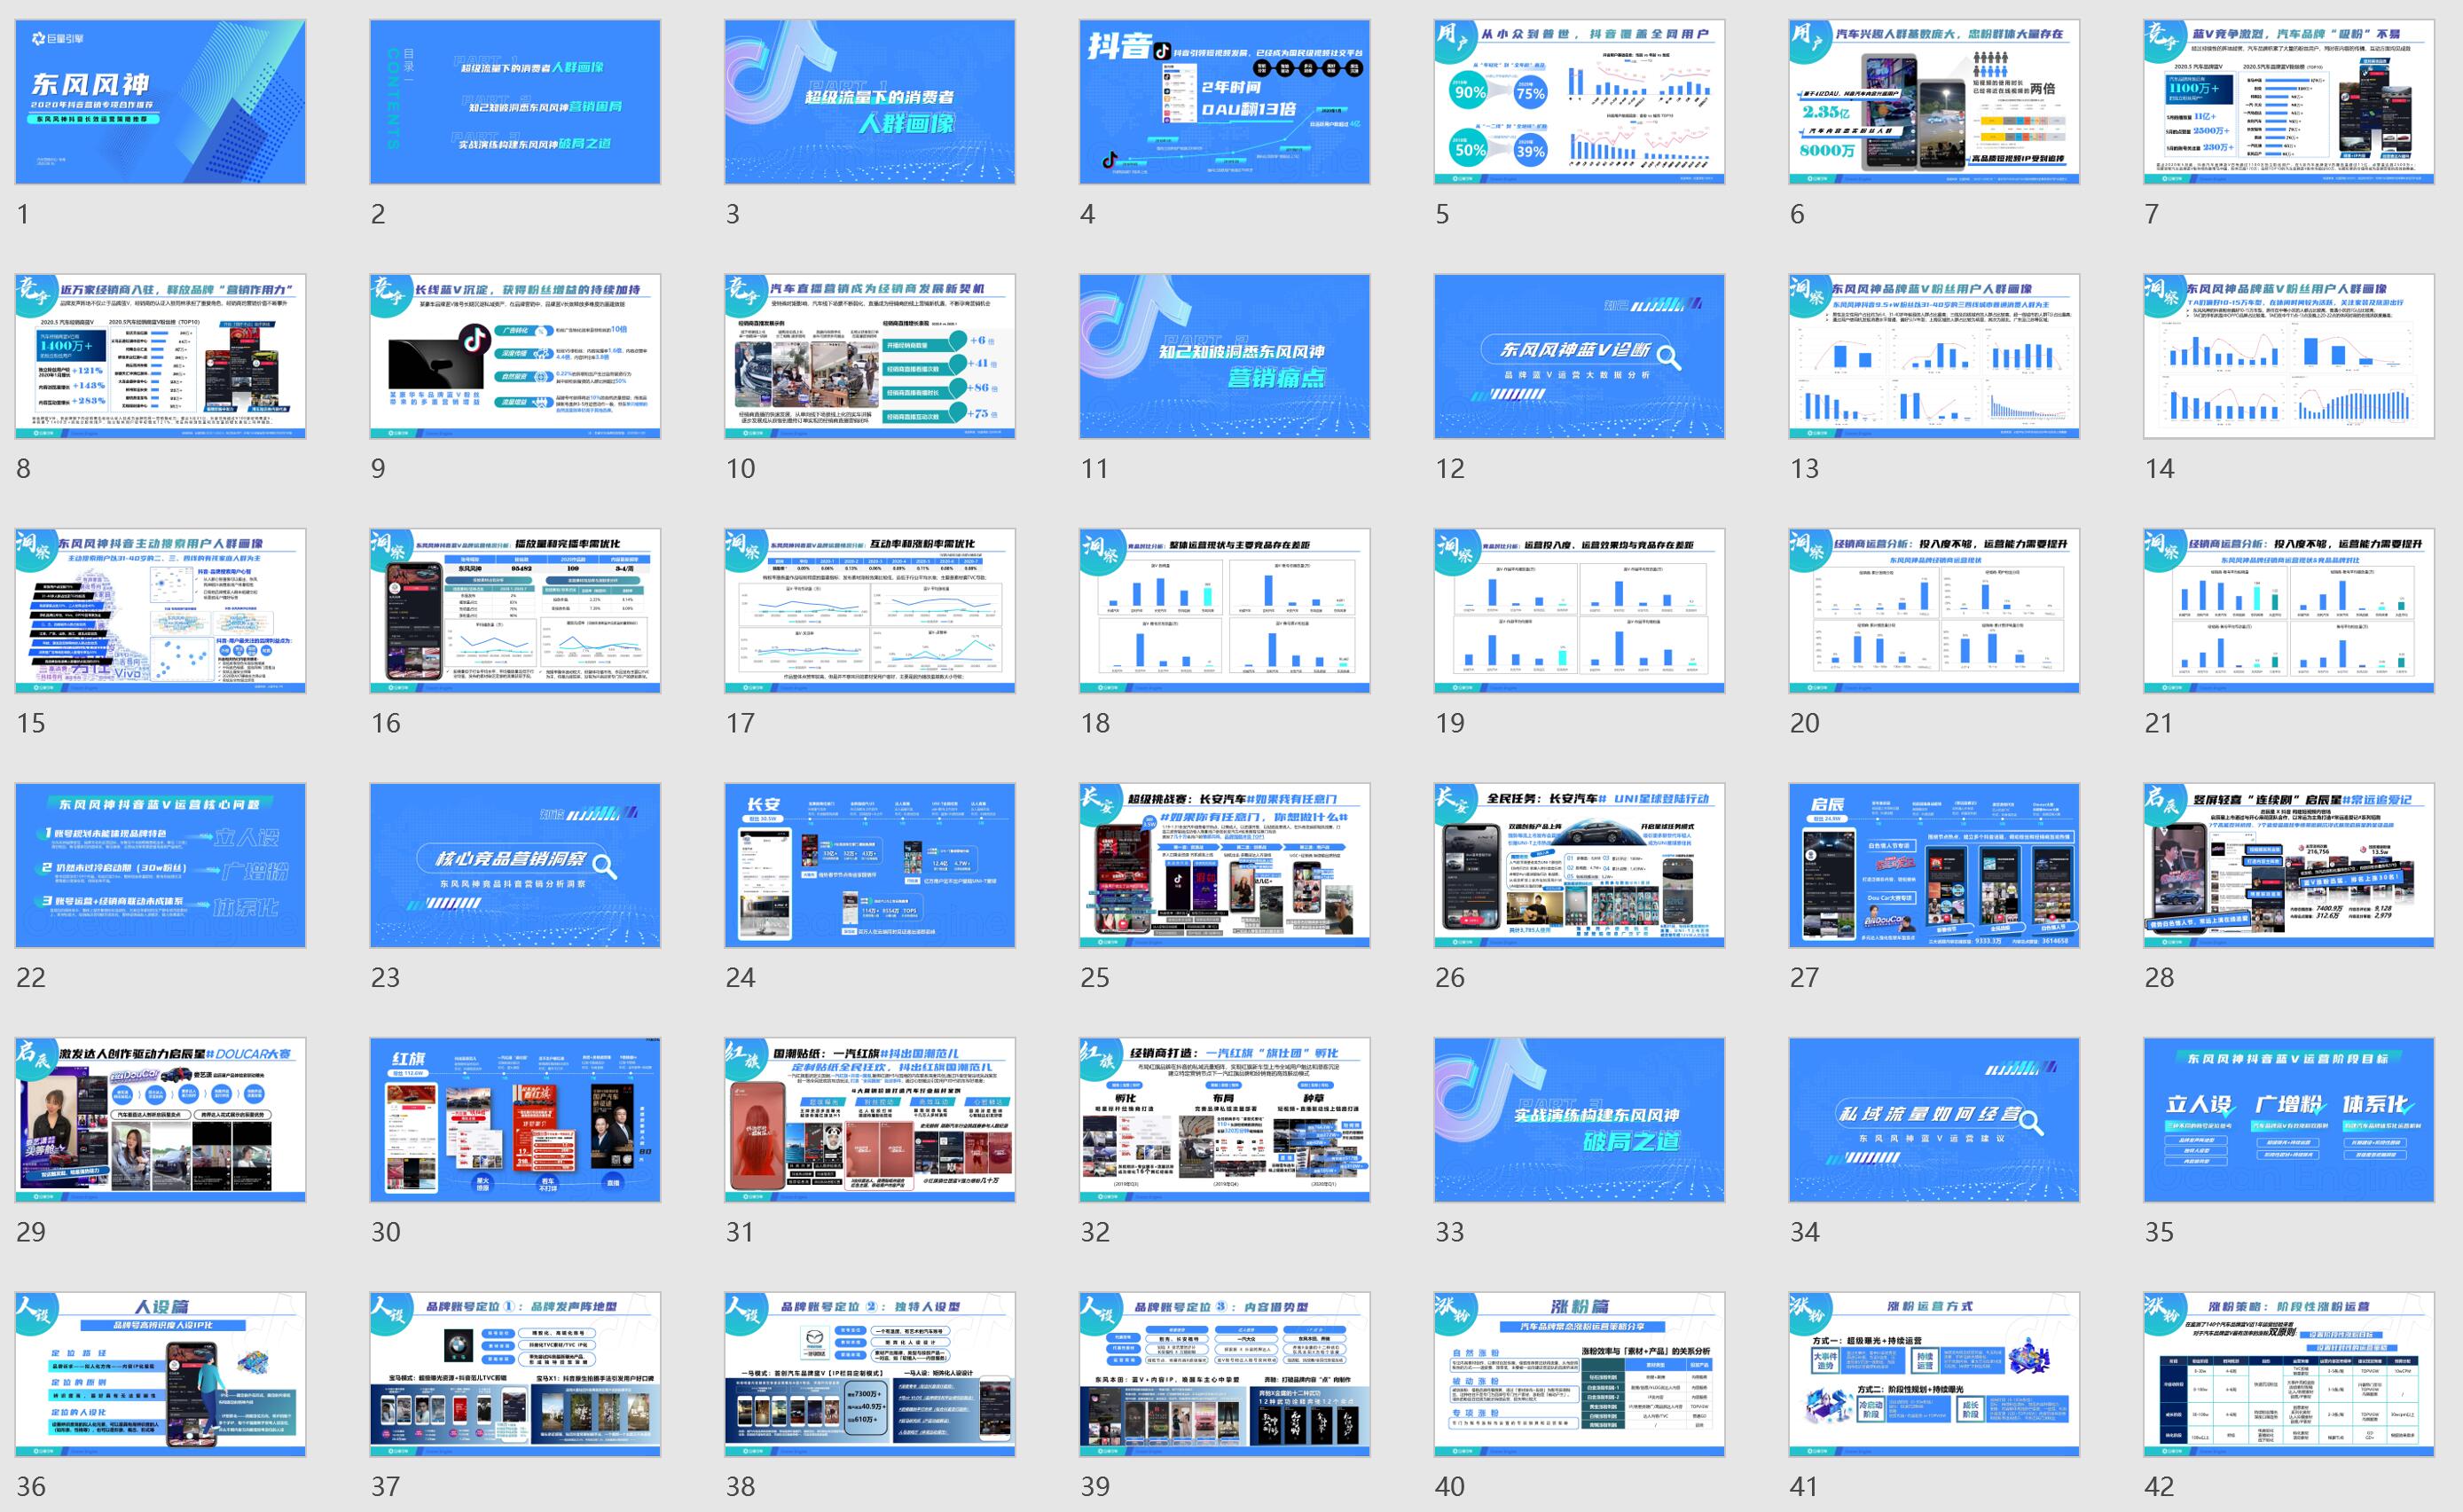Select slide 23 核心竞品营销洞察
The width and height of the screenshot is (2463, 1512).
(x=515, y=865)
